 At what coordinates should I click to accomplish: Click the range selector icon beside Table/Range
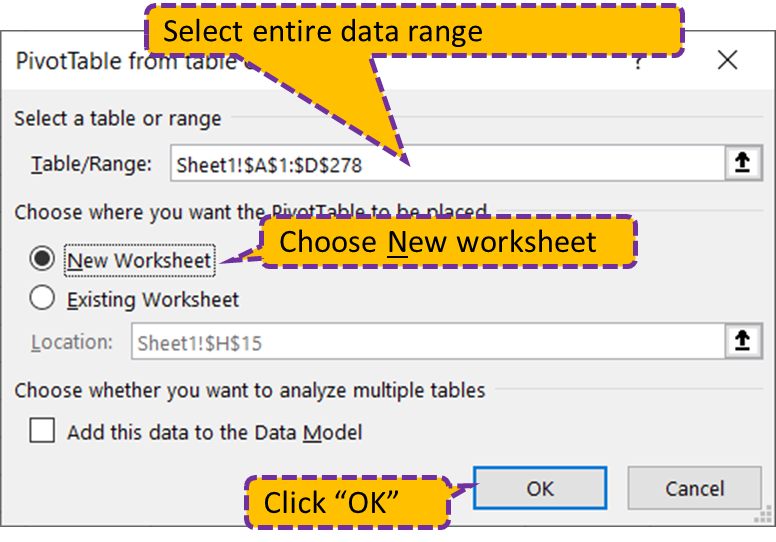pyautogui.click(x=741, y=164)
